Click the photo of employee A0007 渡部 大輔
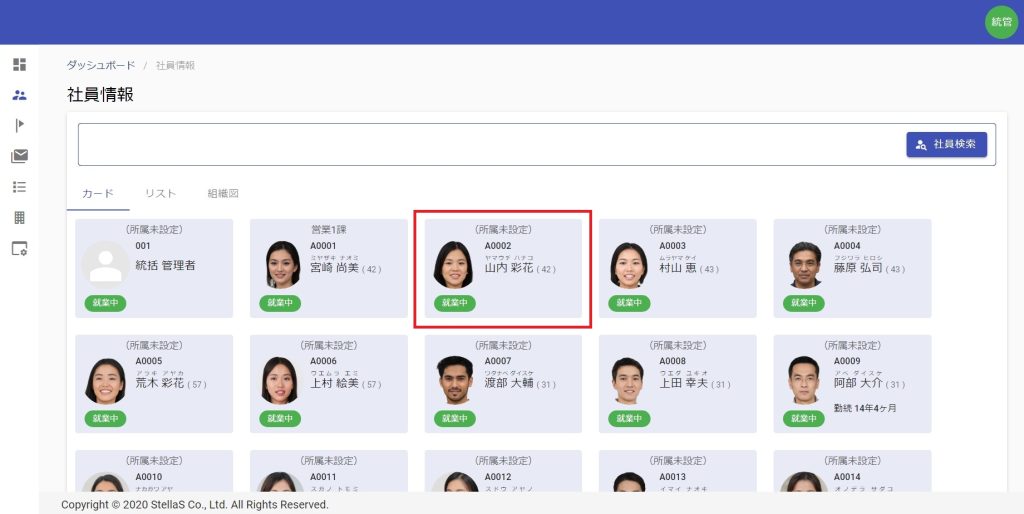 pyautogui.click(x=455, y=380)
